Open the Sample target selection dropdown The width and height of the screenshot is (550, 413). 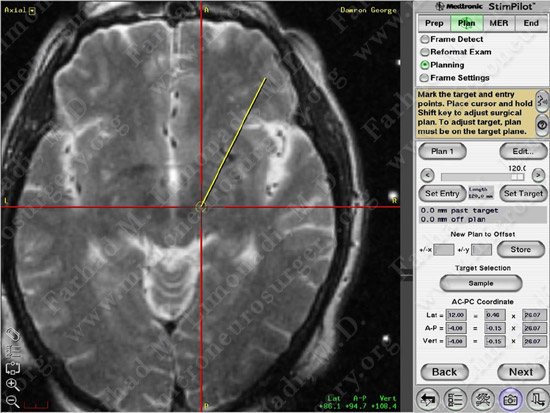click(x=481, y=283)
